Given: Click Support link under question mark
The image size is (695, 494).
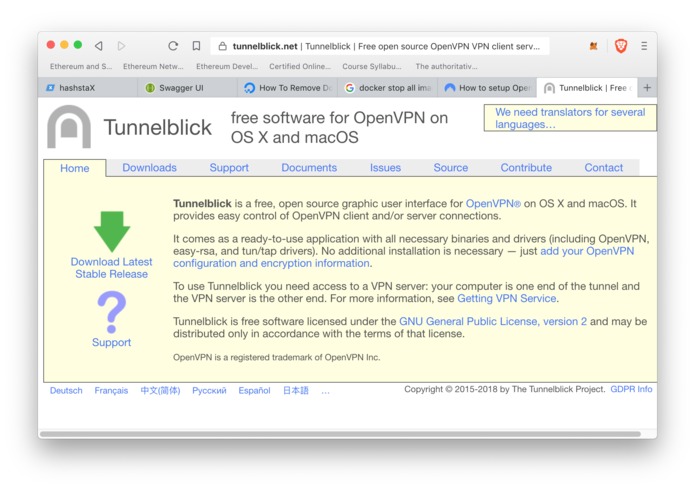Looking at the screenshot, I should tap(111, 342).
